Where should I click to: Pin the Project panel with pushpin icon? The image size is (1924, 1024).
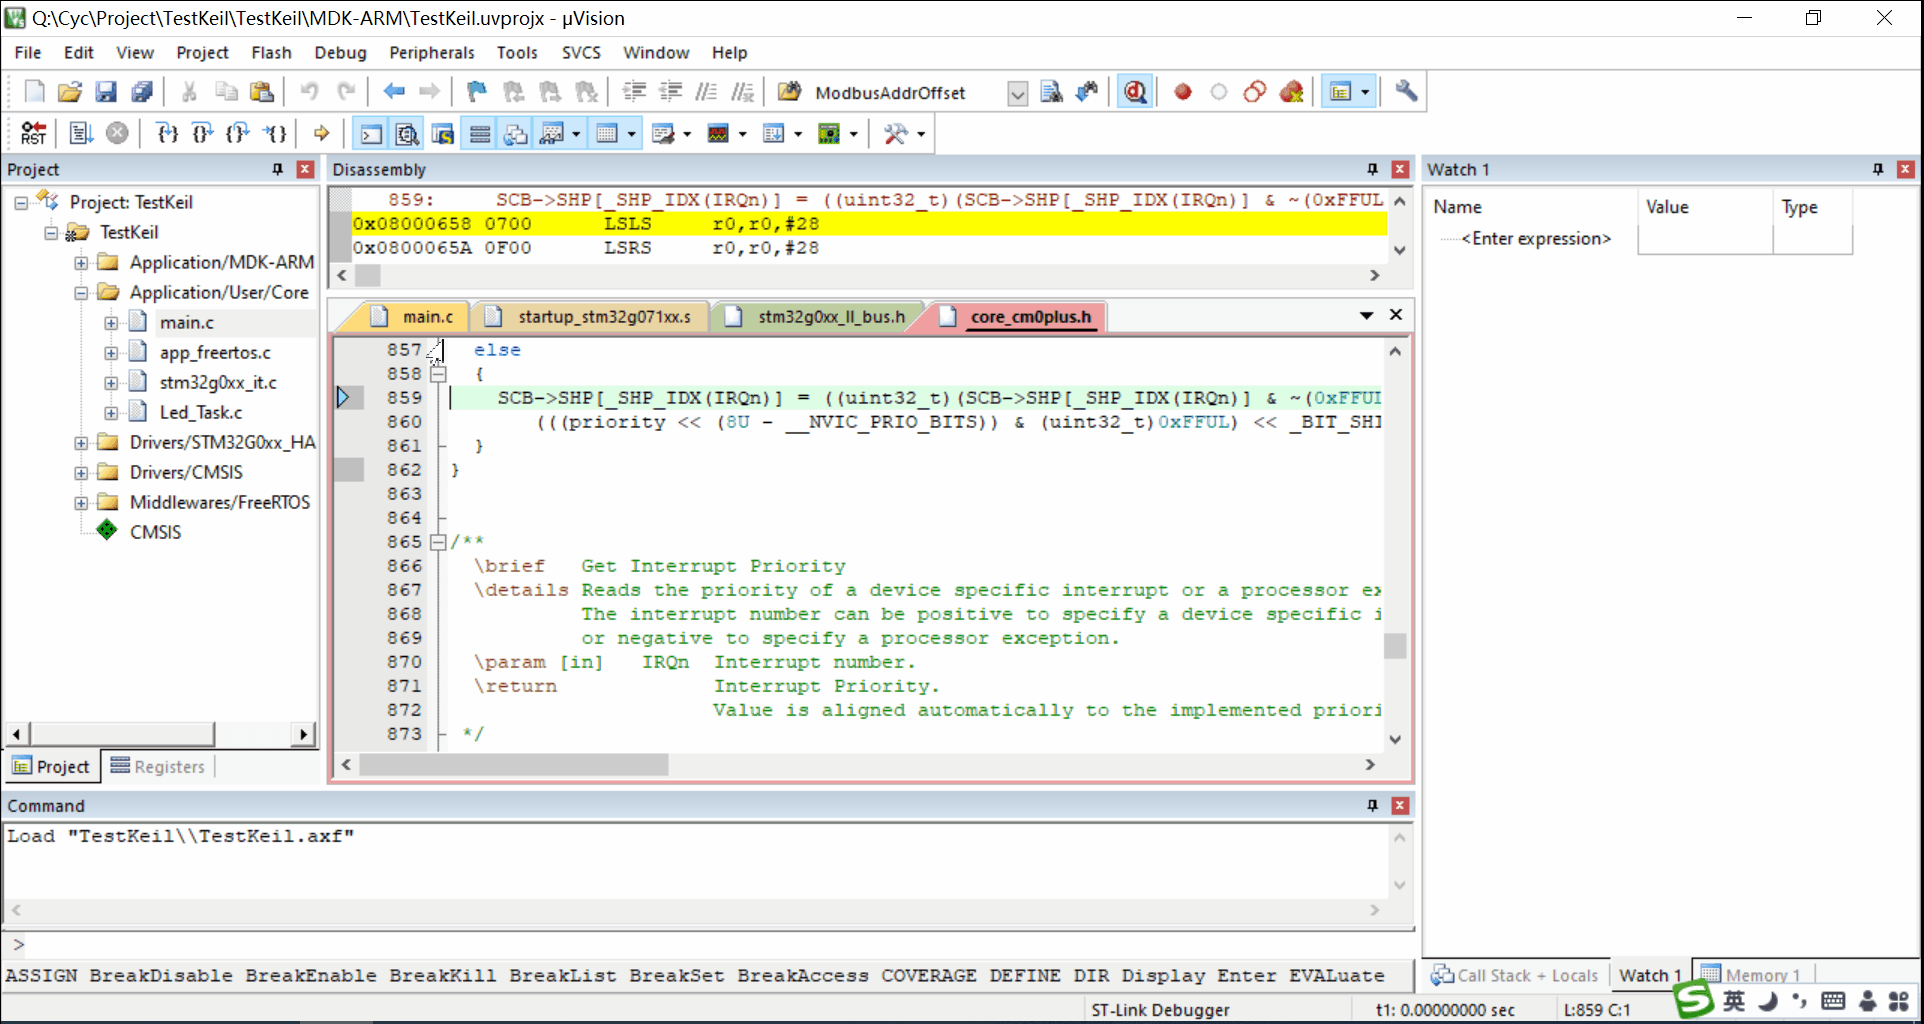click(278, 170)
